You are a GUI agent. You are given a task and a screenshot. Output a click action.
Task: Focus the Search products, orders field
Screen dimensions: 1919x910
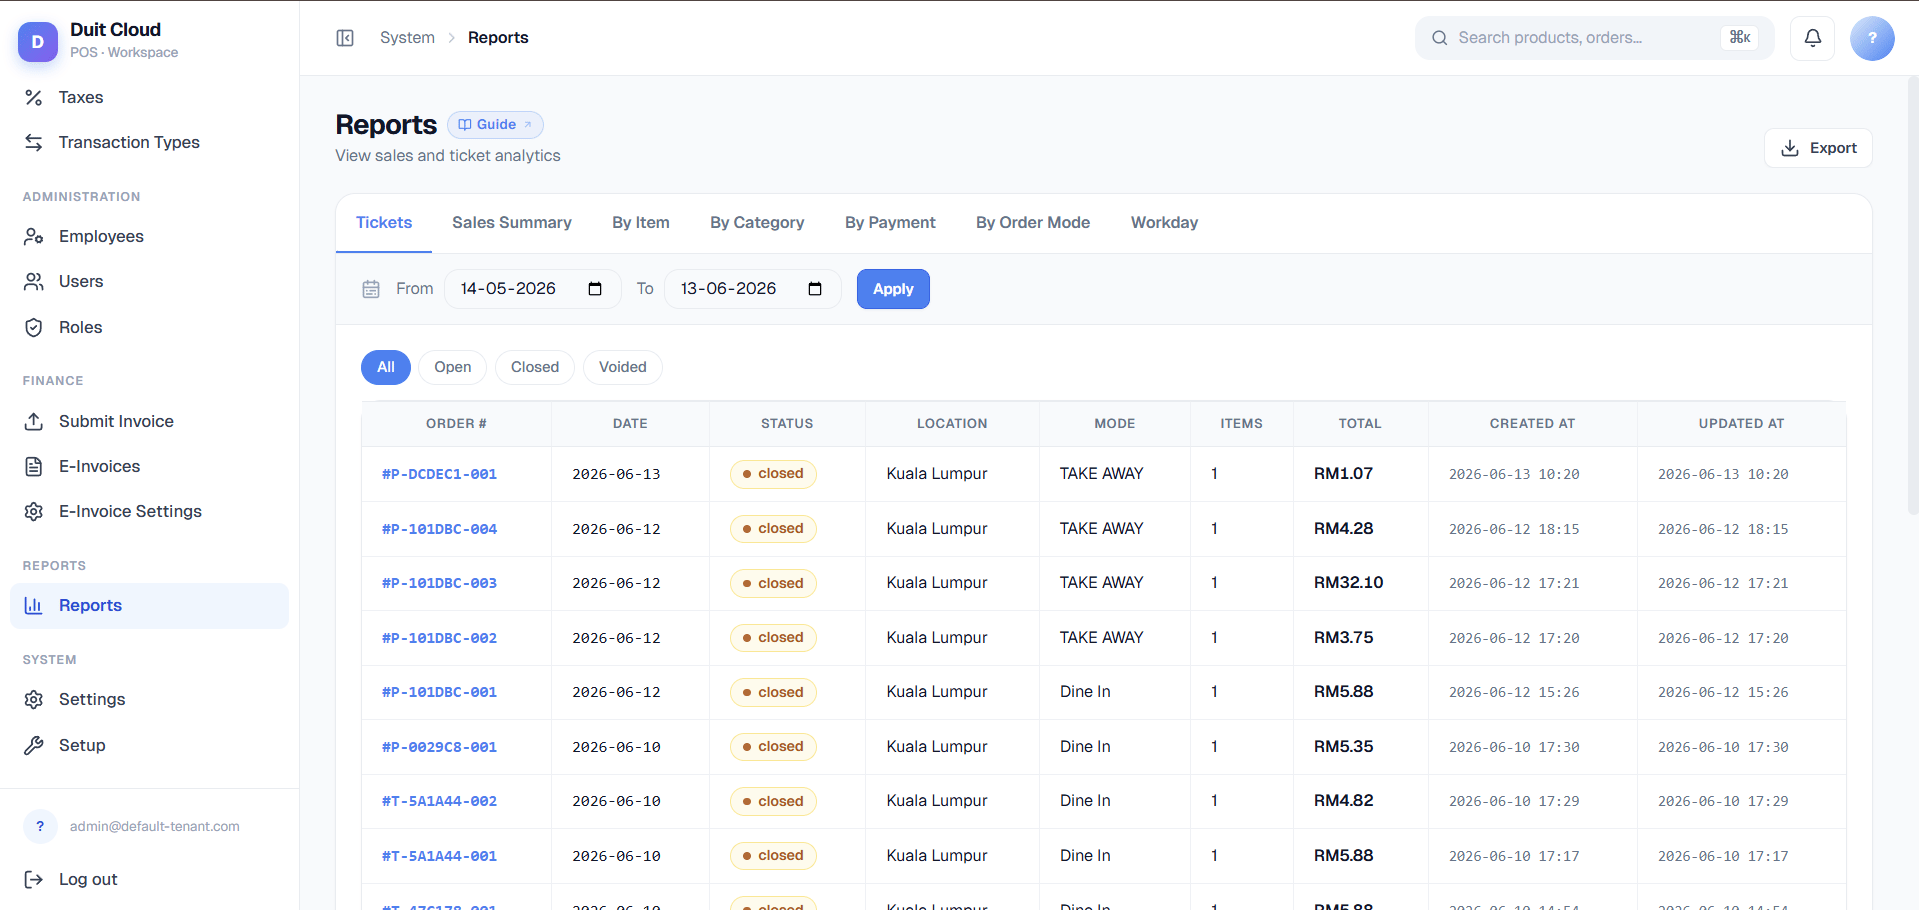point(1594,38)
